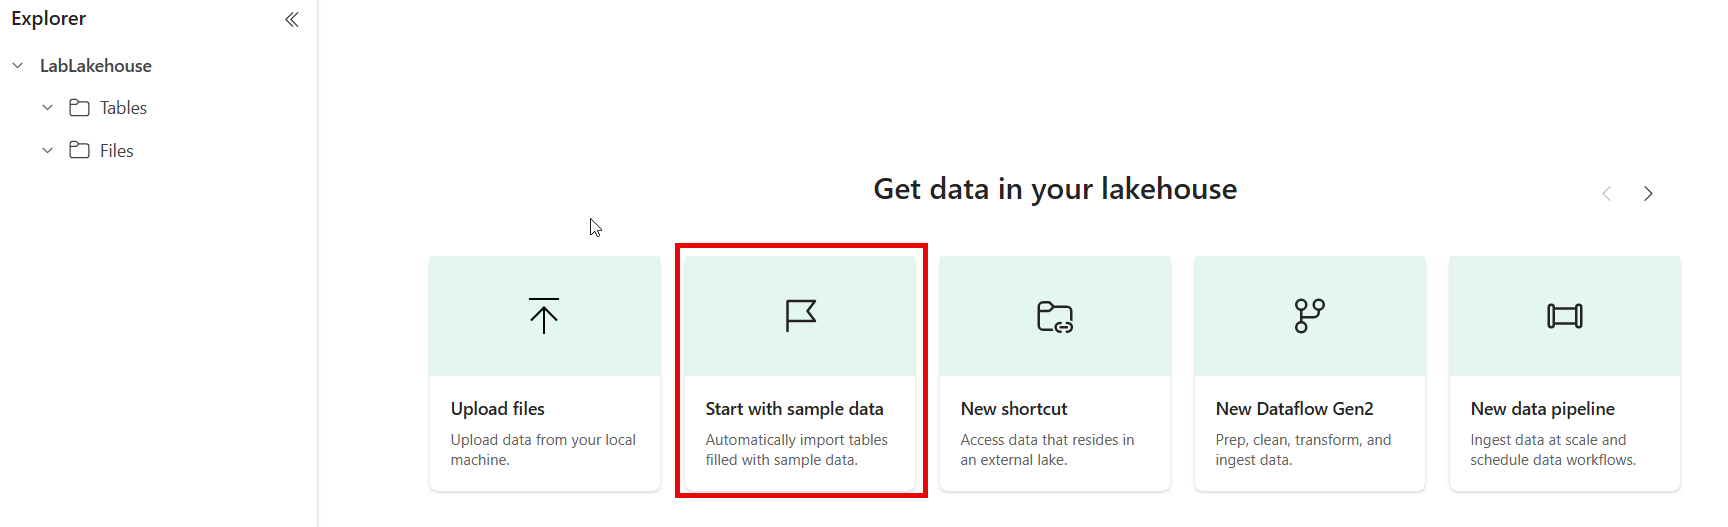The image size is (1728, 527).
Task: Click the Upload files card description
Action: (543, 450)
